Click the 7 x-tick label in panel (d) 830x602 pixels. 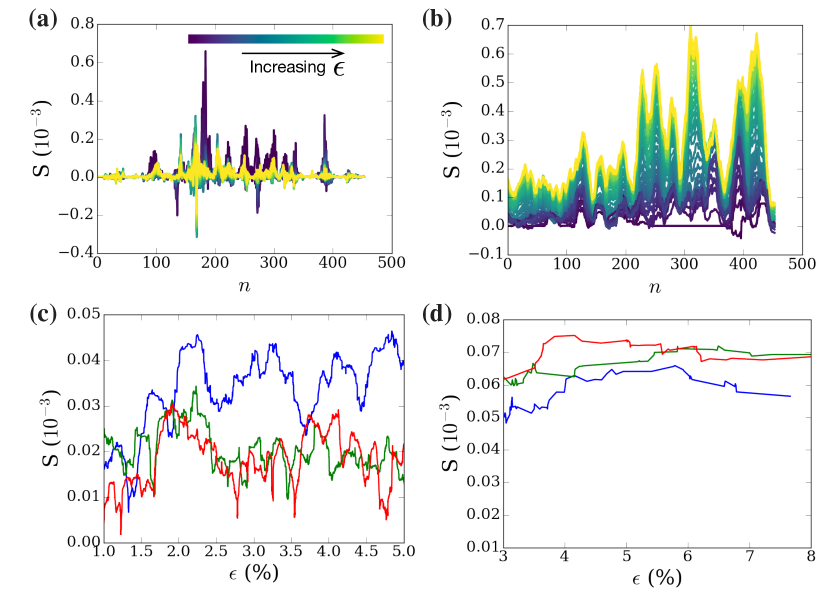[750, 556]
